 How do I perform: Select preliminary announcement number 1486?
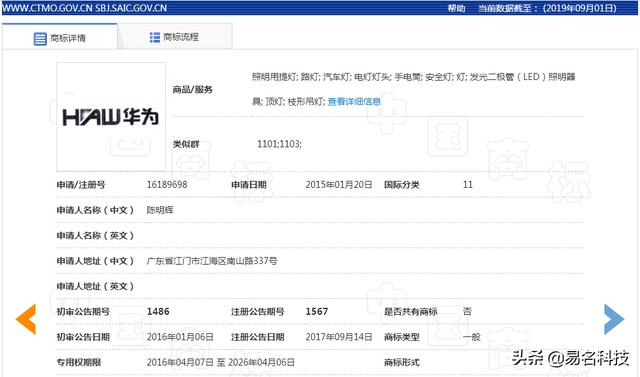tap(158, 311)
